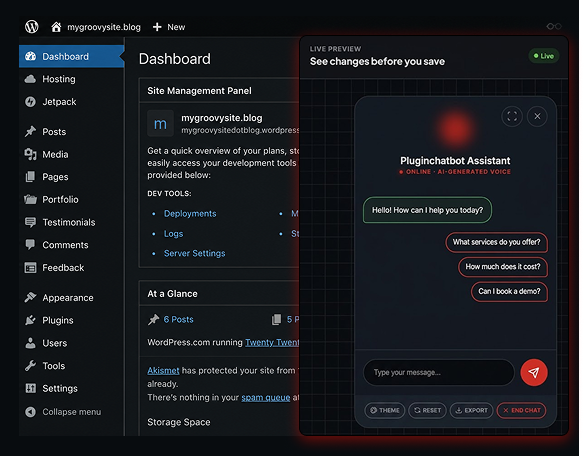Click the Type your message input field

click(x=439, y=372)
